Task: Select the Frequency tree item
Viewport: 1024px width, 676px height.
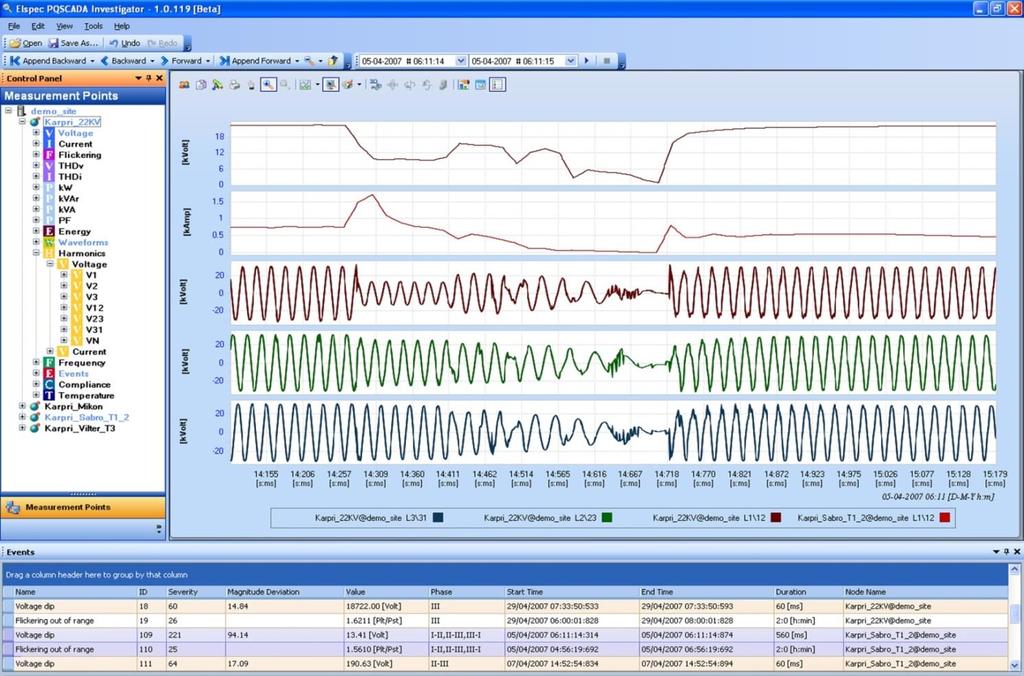Action: (82, 362)
